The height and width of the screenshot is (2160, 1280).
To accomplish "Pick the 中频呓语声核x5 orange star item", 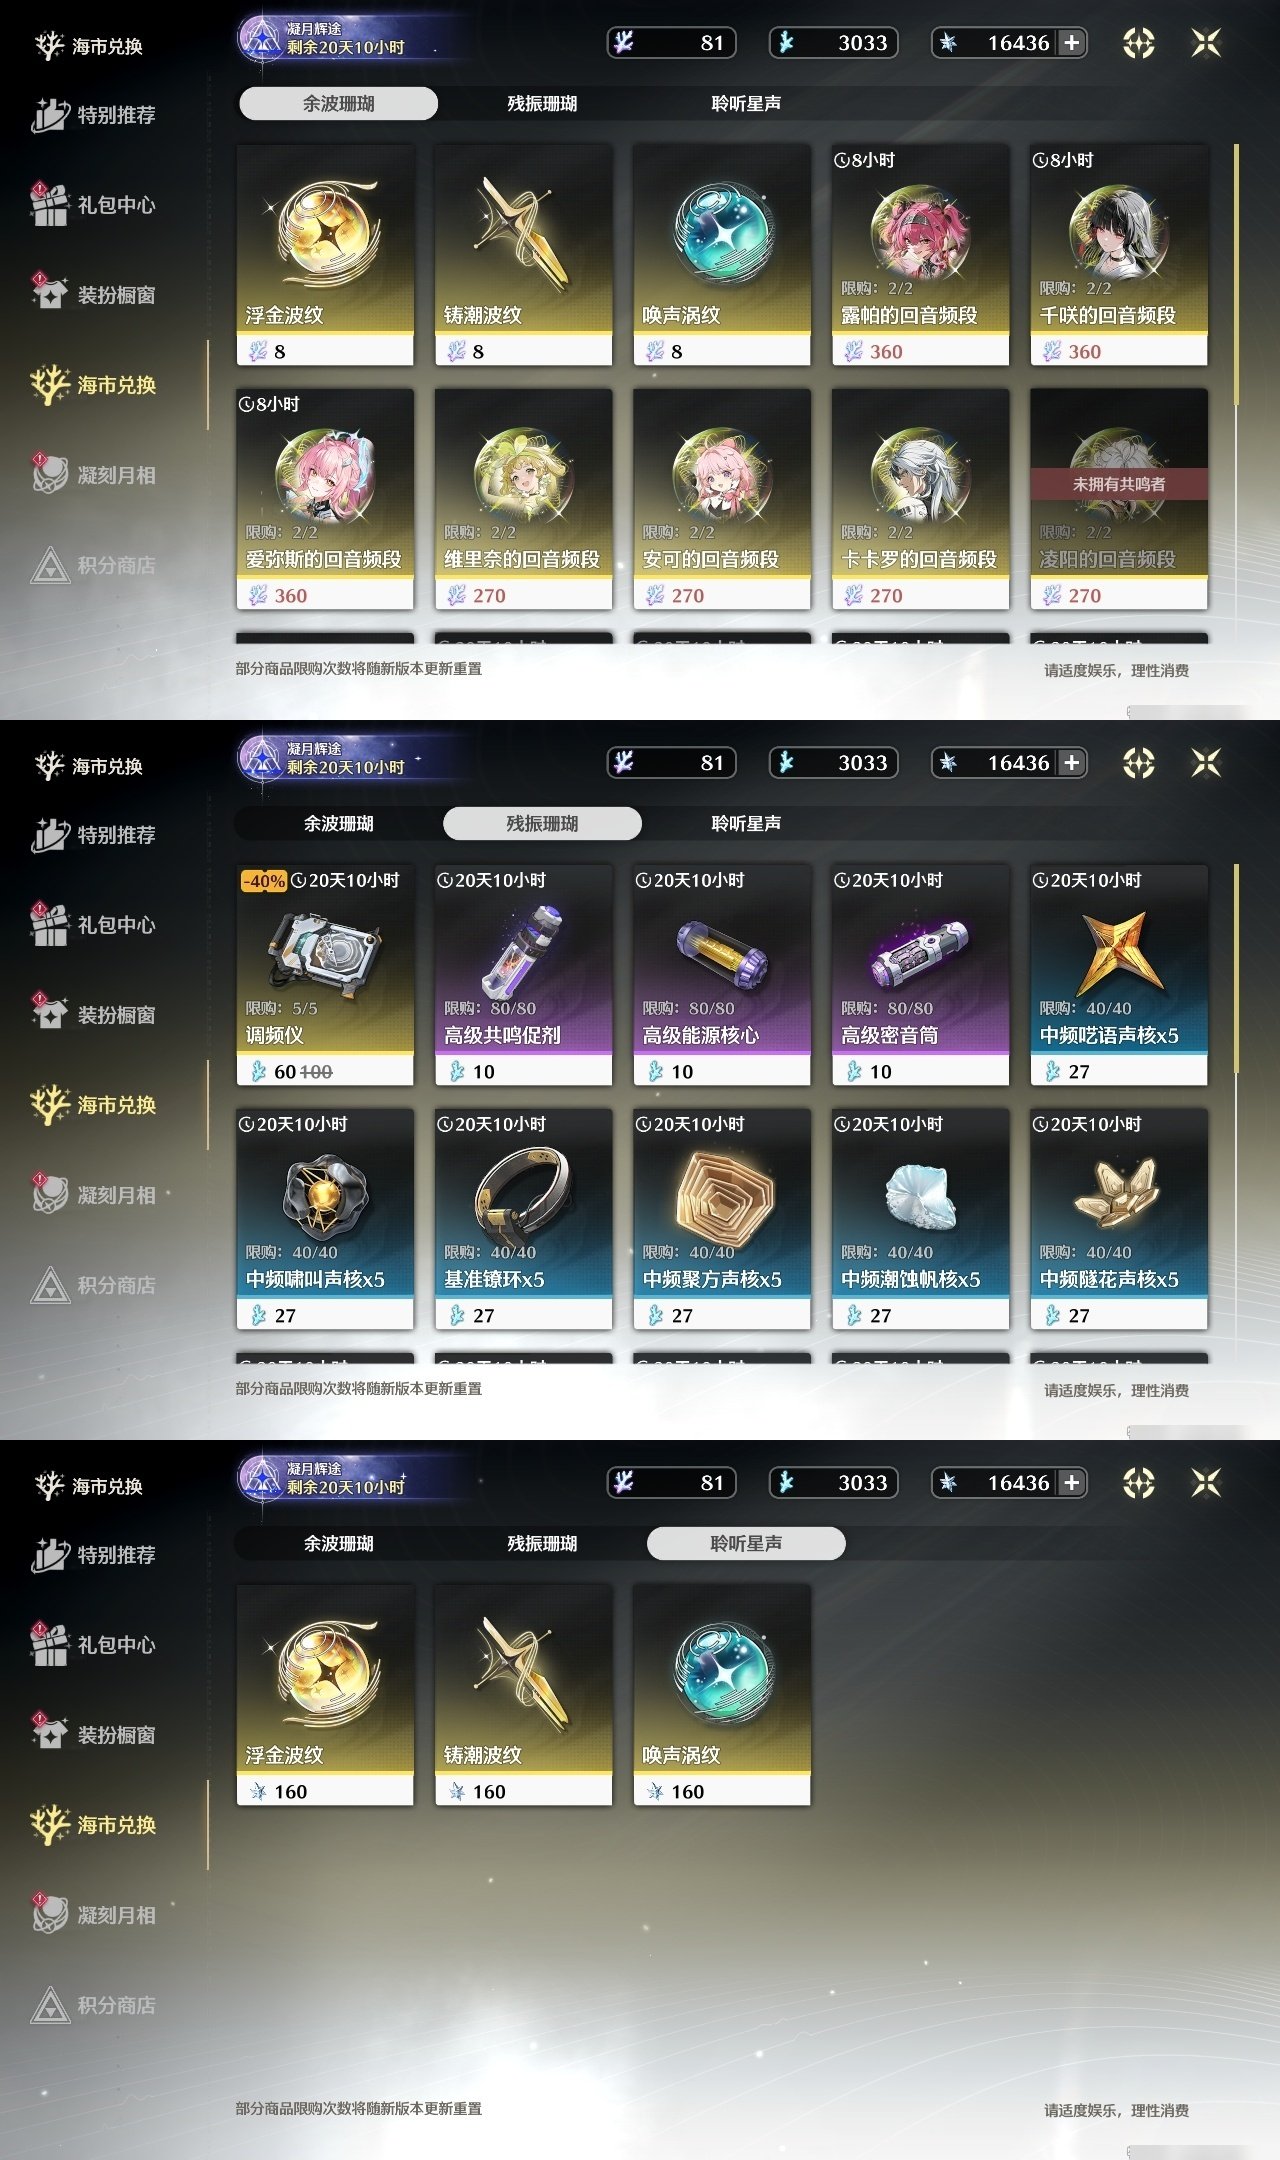I will tap(1119, 975).
